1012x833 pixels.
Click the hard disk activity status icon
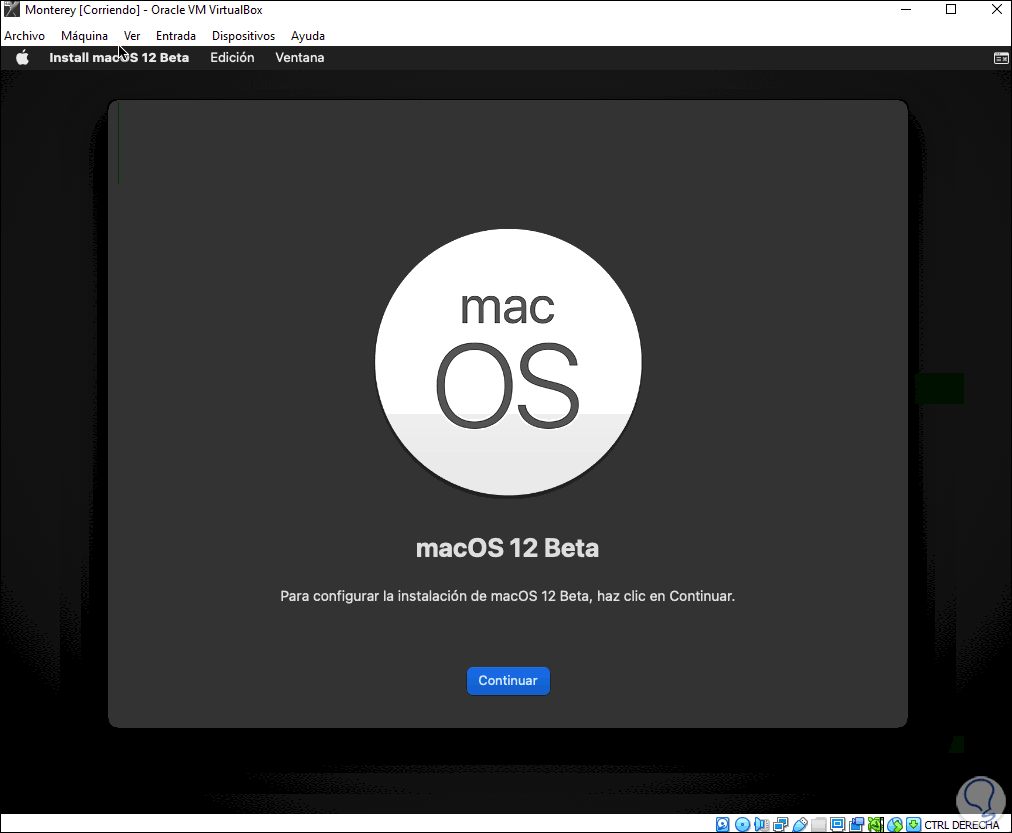point(723,825)
